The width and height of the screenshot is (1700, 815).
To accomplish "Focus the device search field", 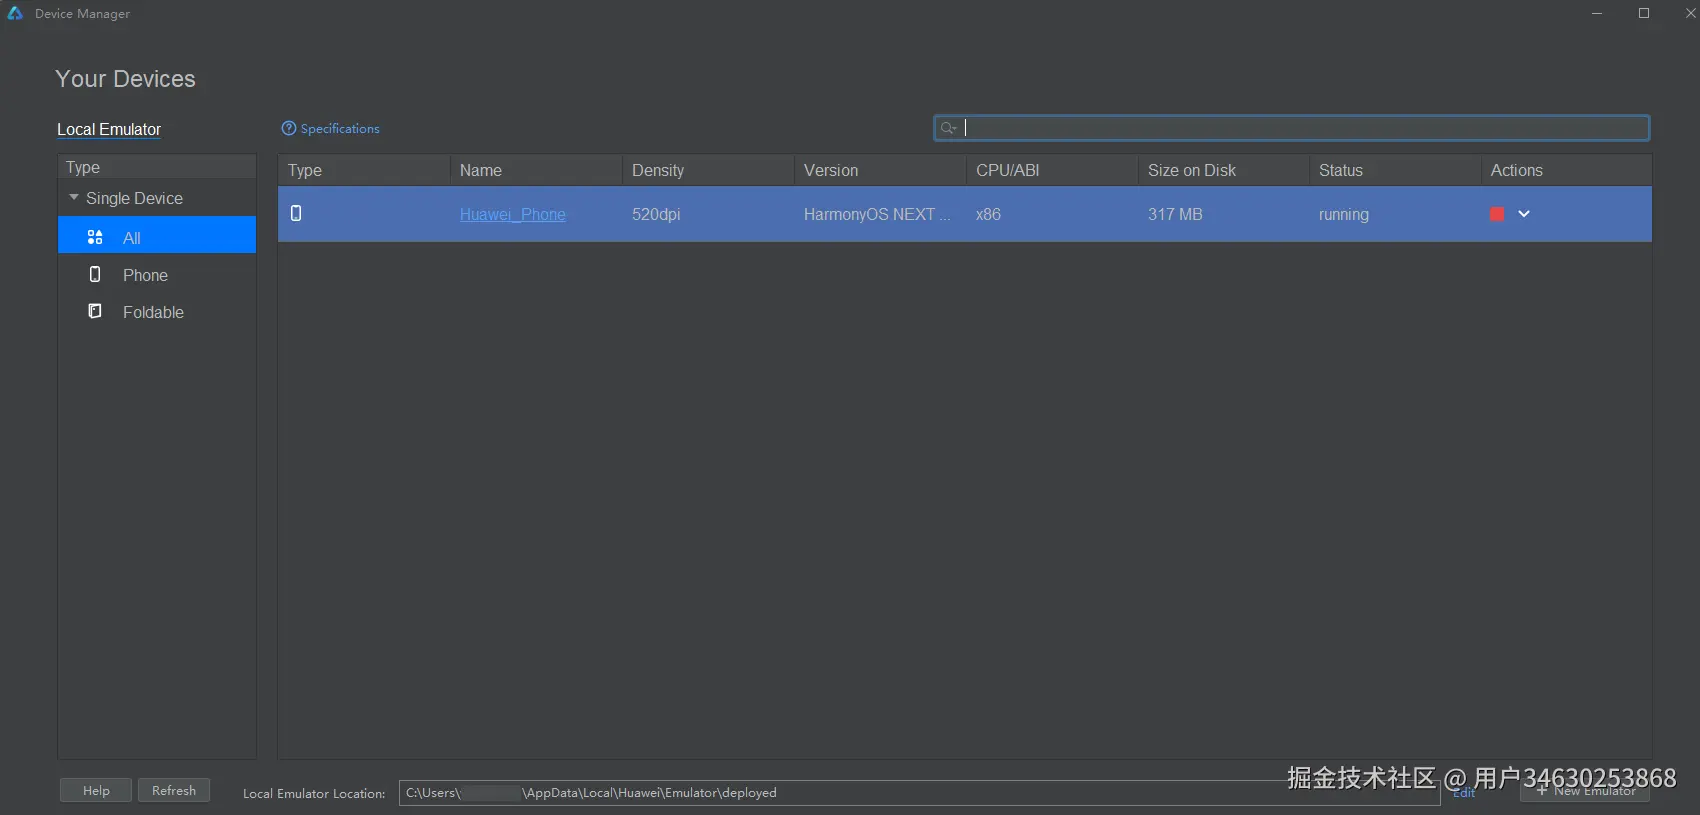I will click(x=1291, y=128).
